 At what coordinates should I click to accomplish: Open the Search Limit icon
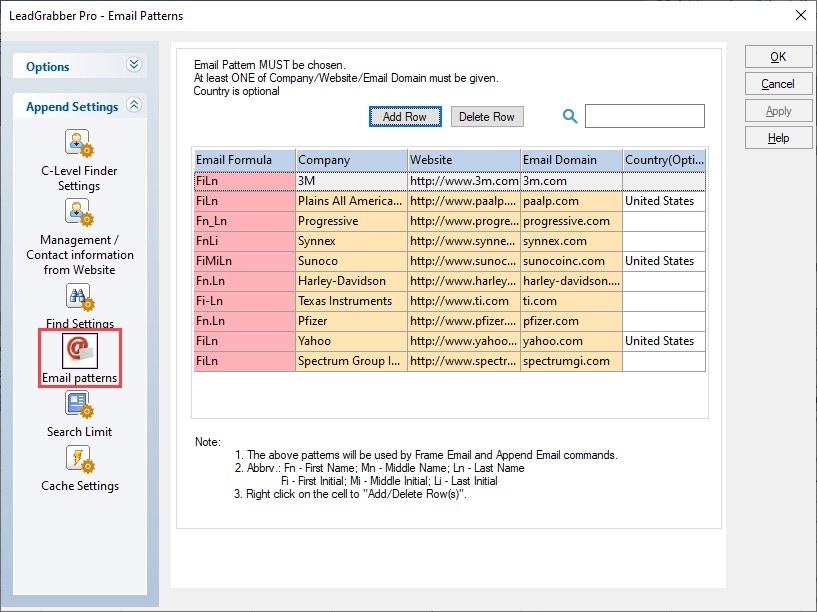79,405
